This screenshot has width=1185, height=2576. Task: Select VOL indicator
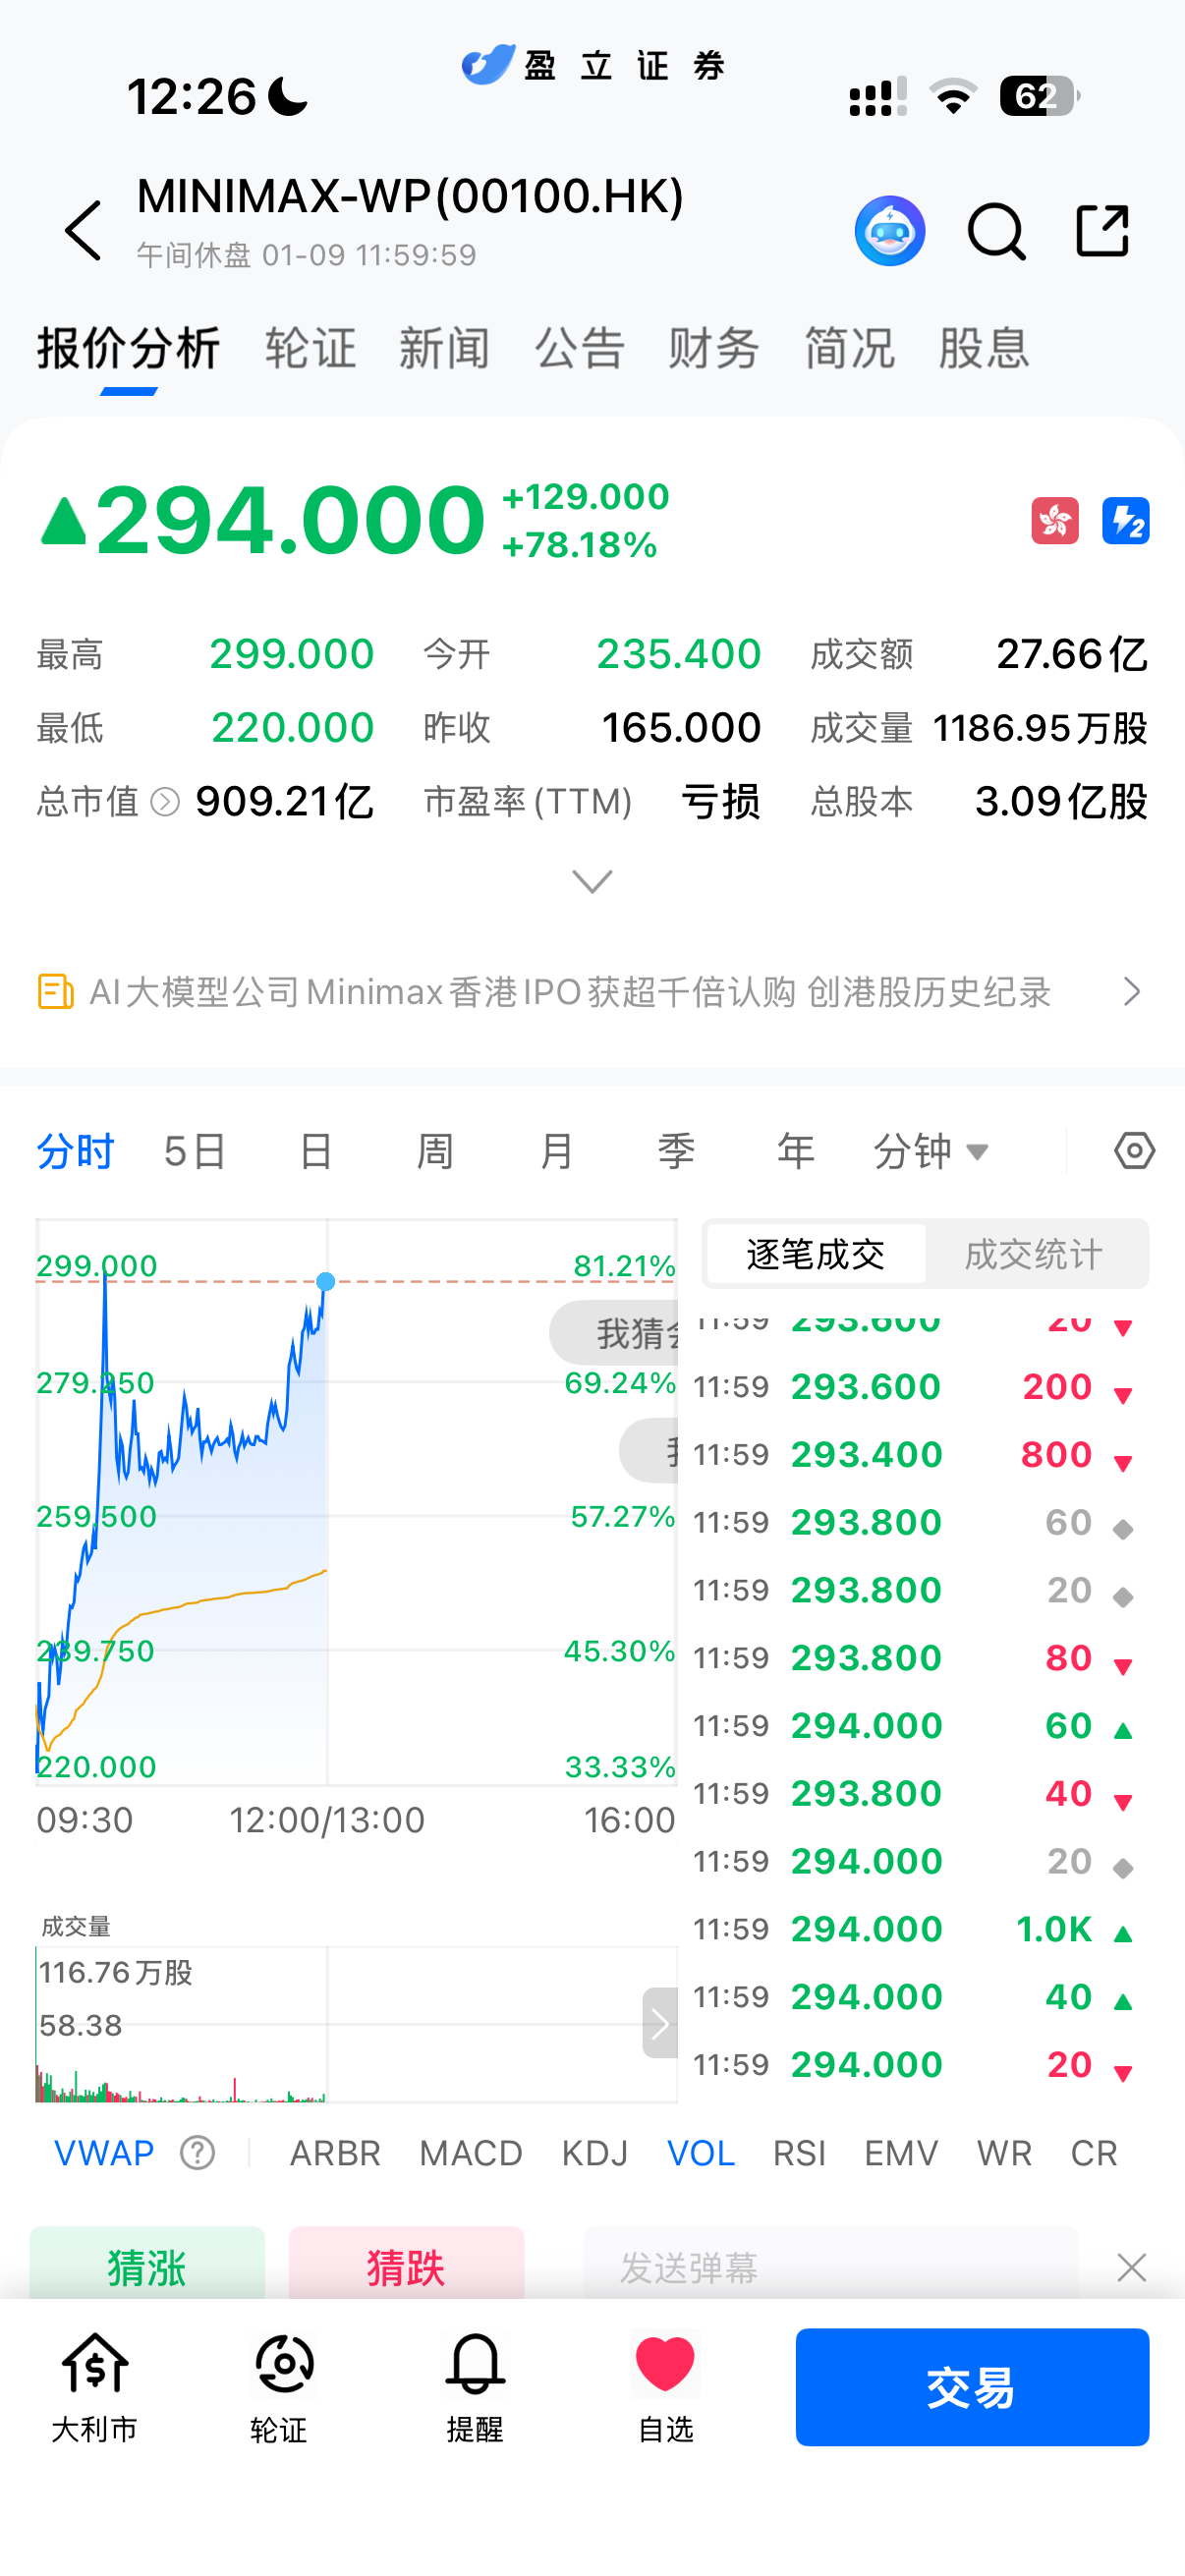pos(701,2153)
